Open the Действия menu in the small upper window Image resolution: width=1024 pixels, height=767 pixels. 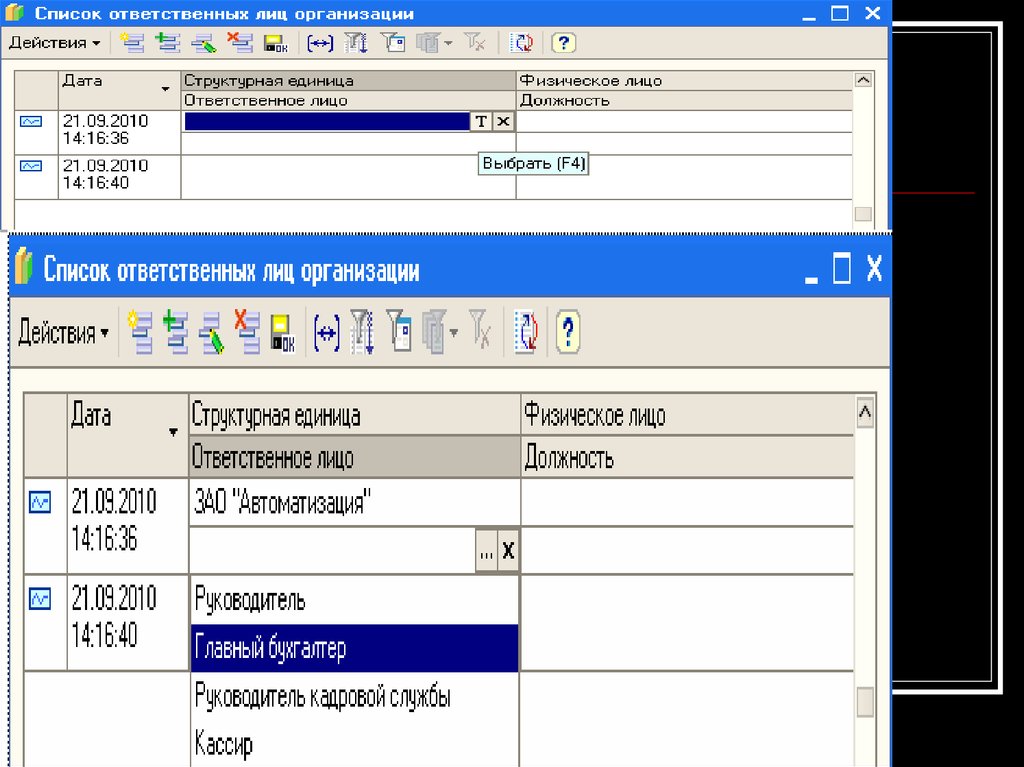point(54,43)
